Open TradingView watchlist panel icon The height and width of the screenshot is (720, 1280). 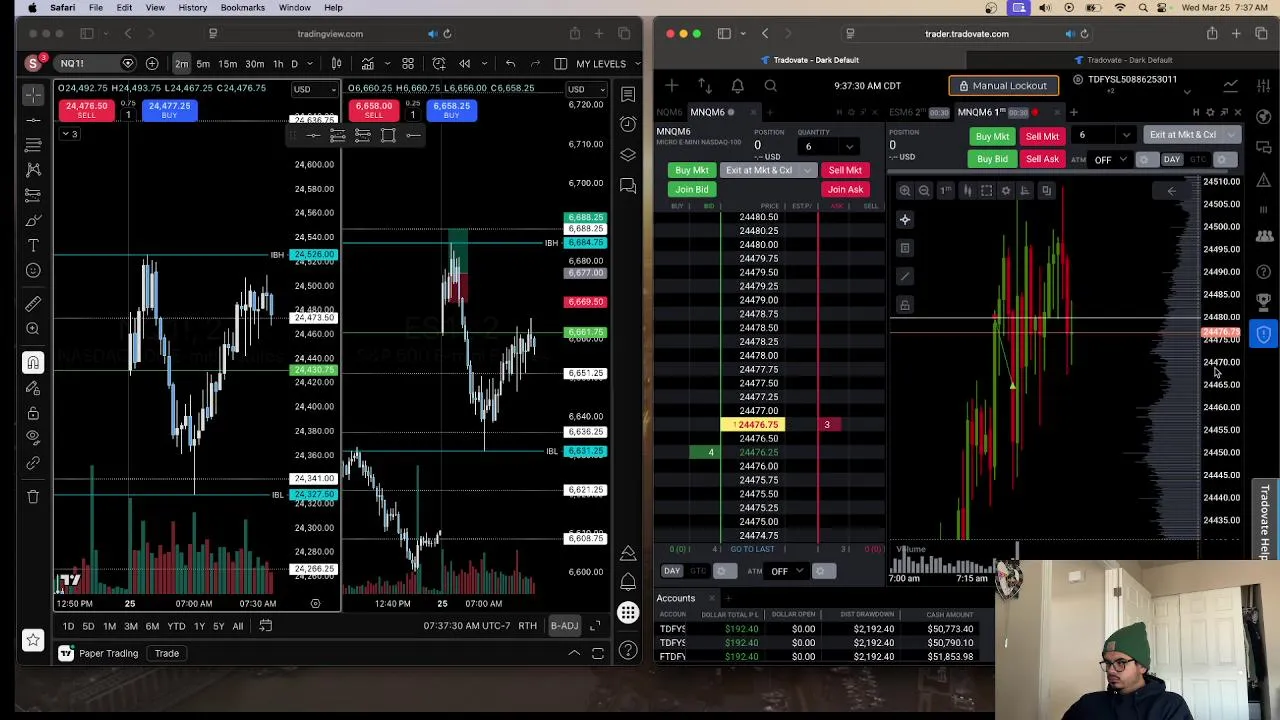[628, 95]
